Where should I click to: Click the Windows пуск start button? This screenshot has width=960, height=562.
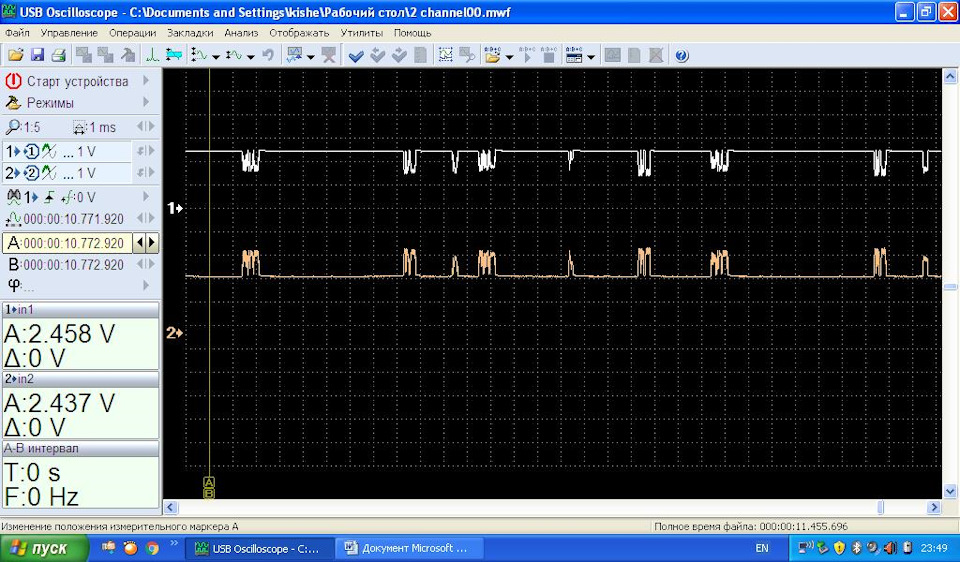[38, 549]
